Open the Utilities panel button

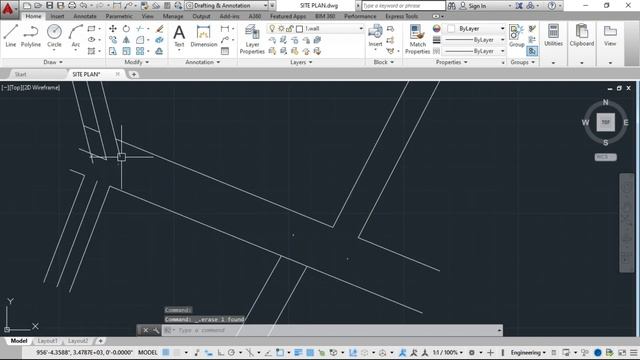[x=553, y=35]
